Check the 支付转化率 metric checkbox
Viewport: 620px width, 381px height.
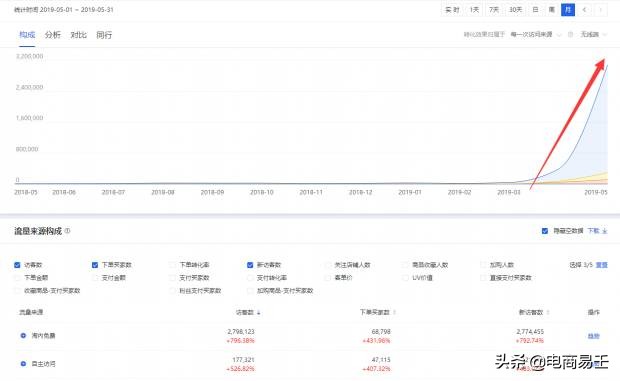pos(250,278)
